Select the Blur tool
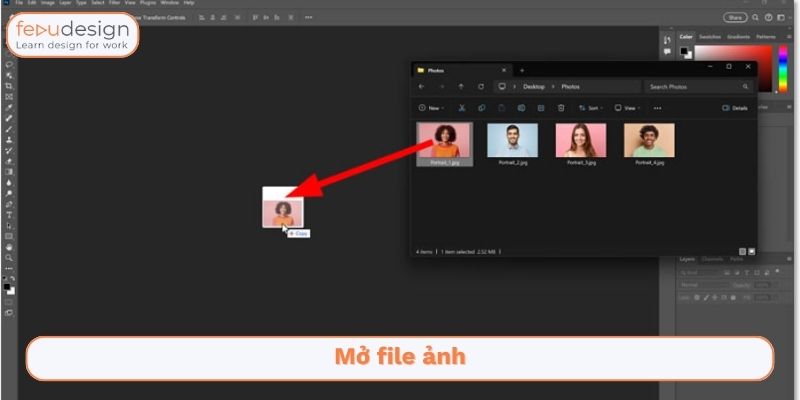The image size is (800, 400). click(x=9, y=183)
